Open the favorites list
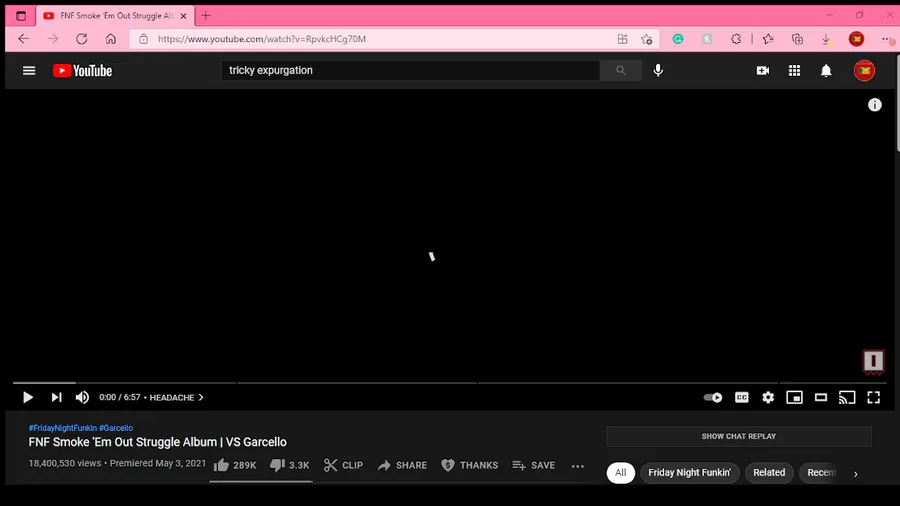Image resolution: width=900 pixels, height=506 pixels. click(x=768, y=39)
